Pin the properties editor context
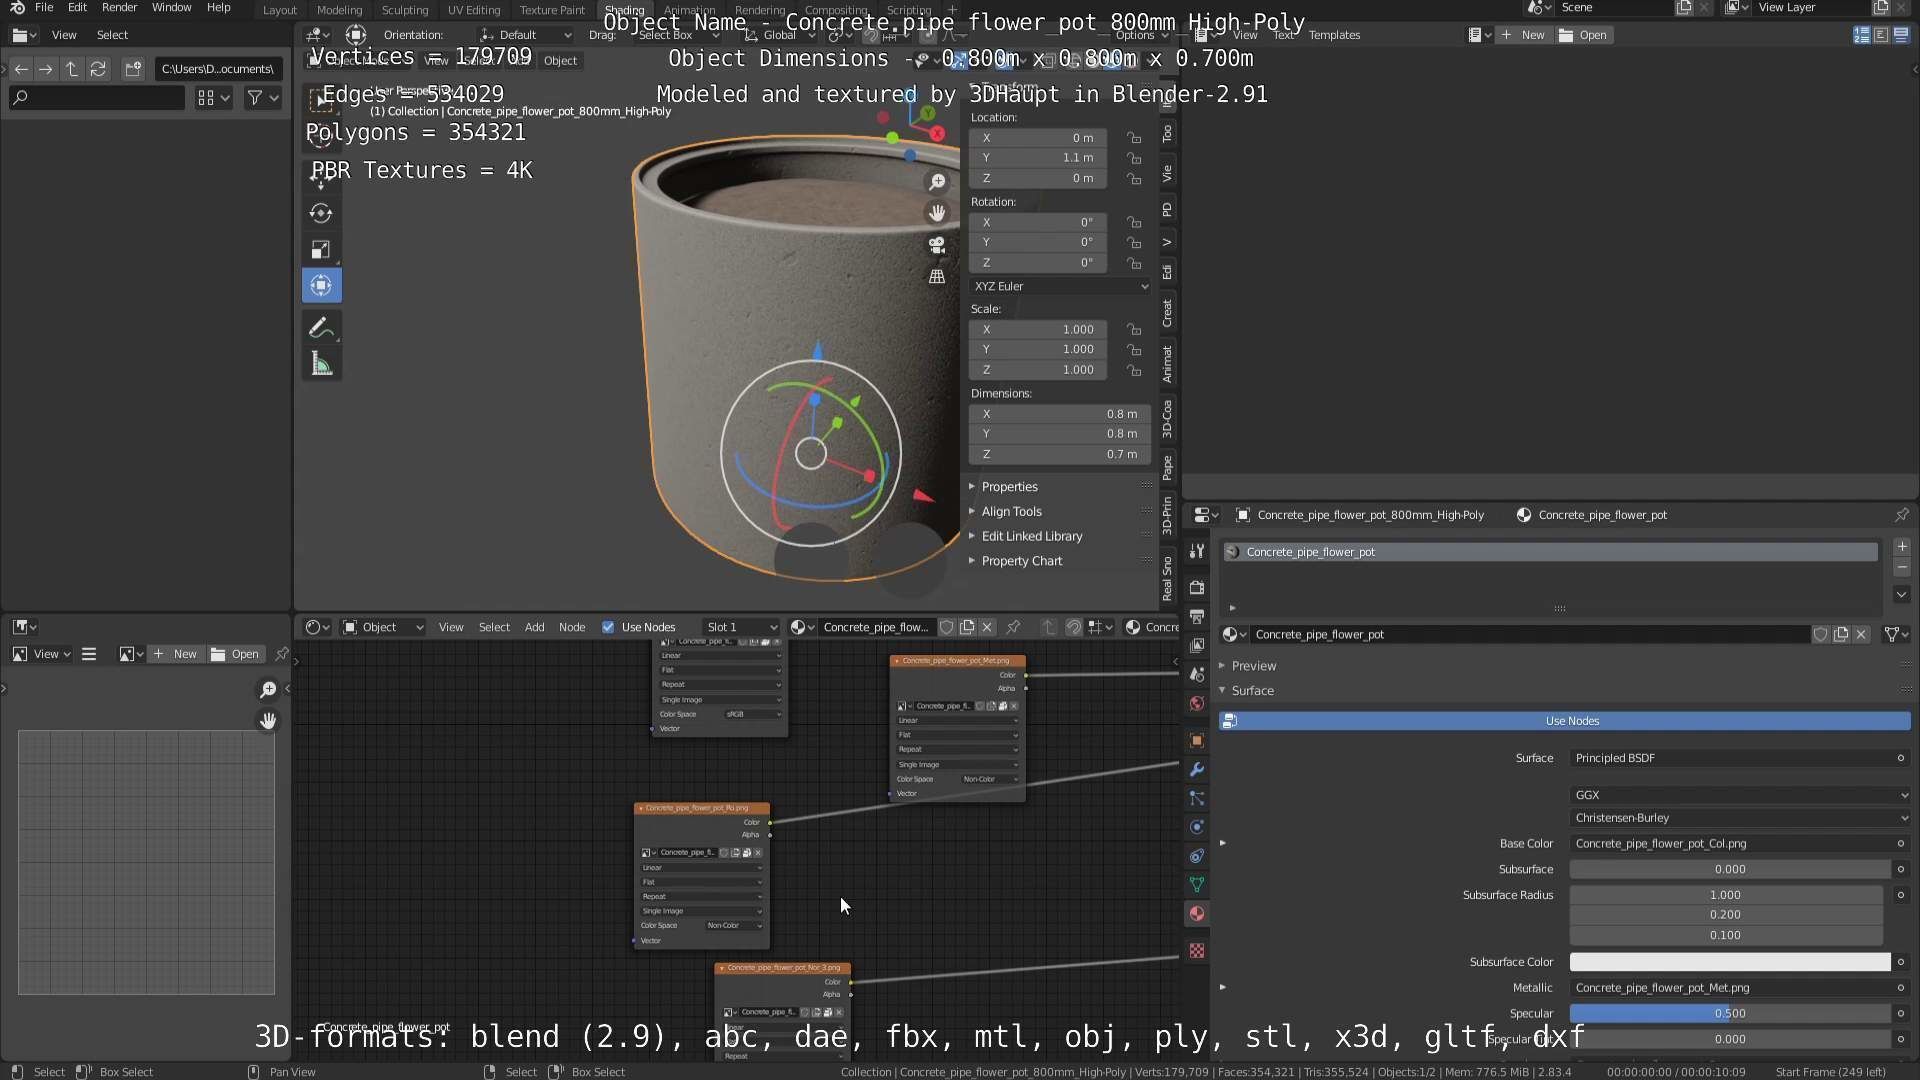This screenshot has height=1080, width=1920. (x=1901, y=515)
